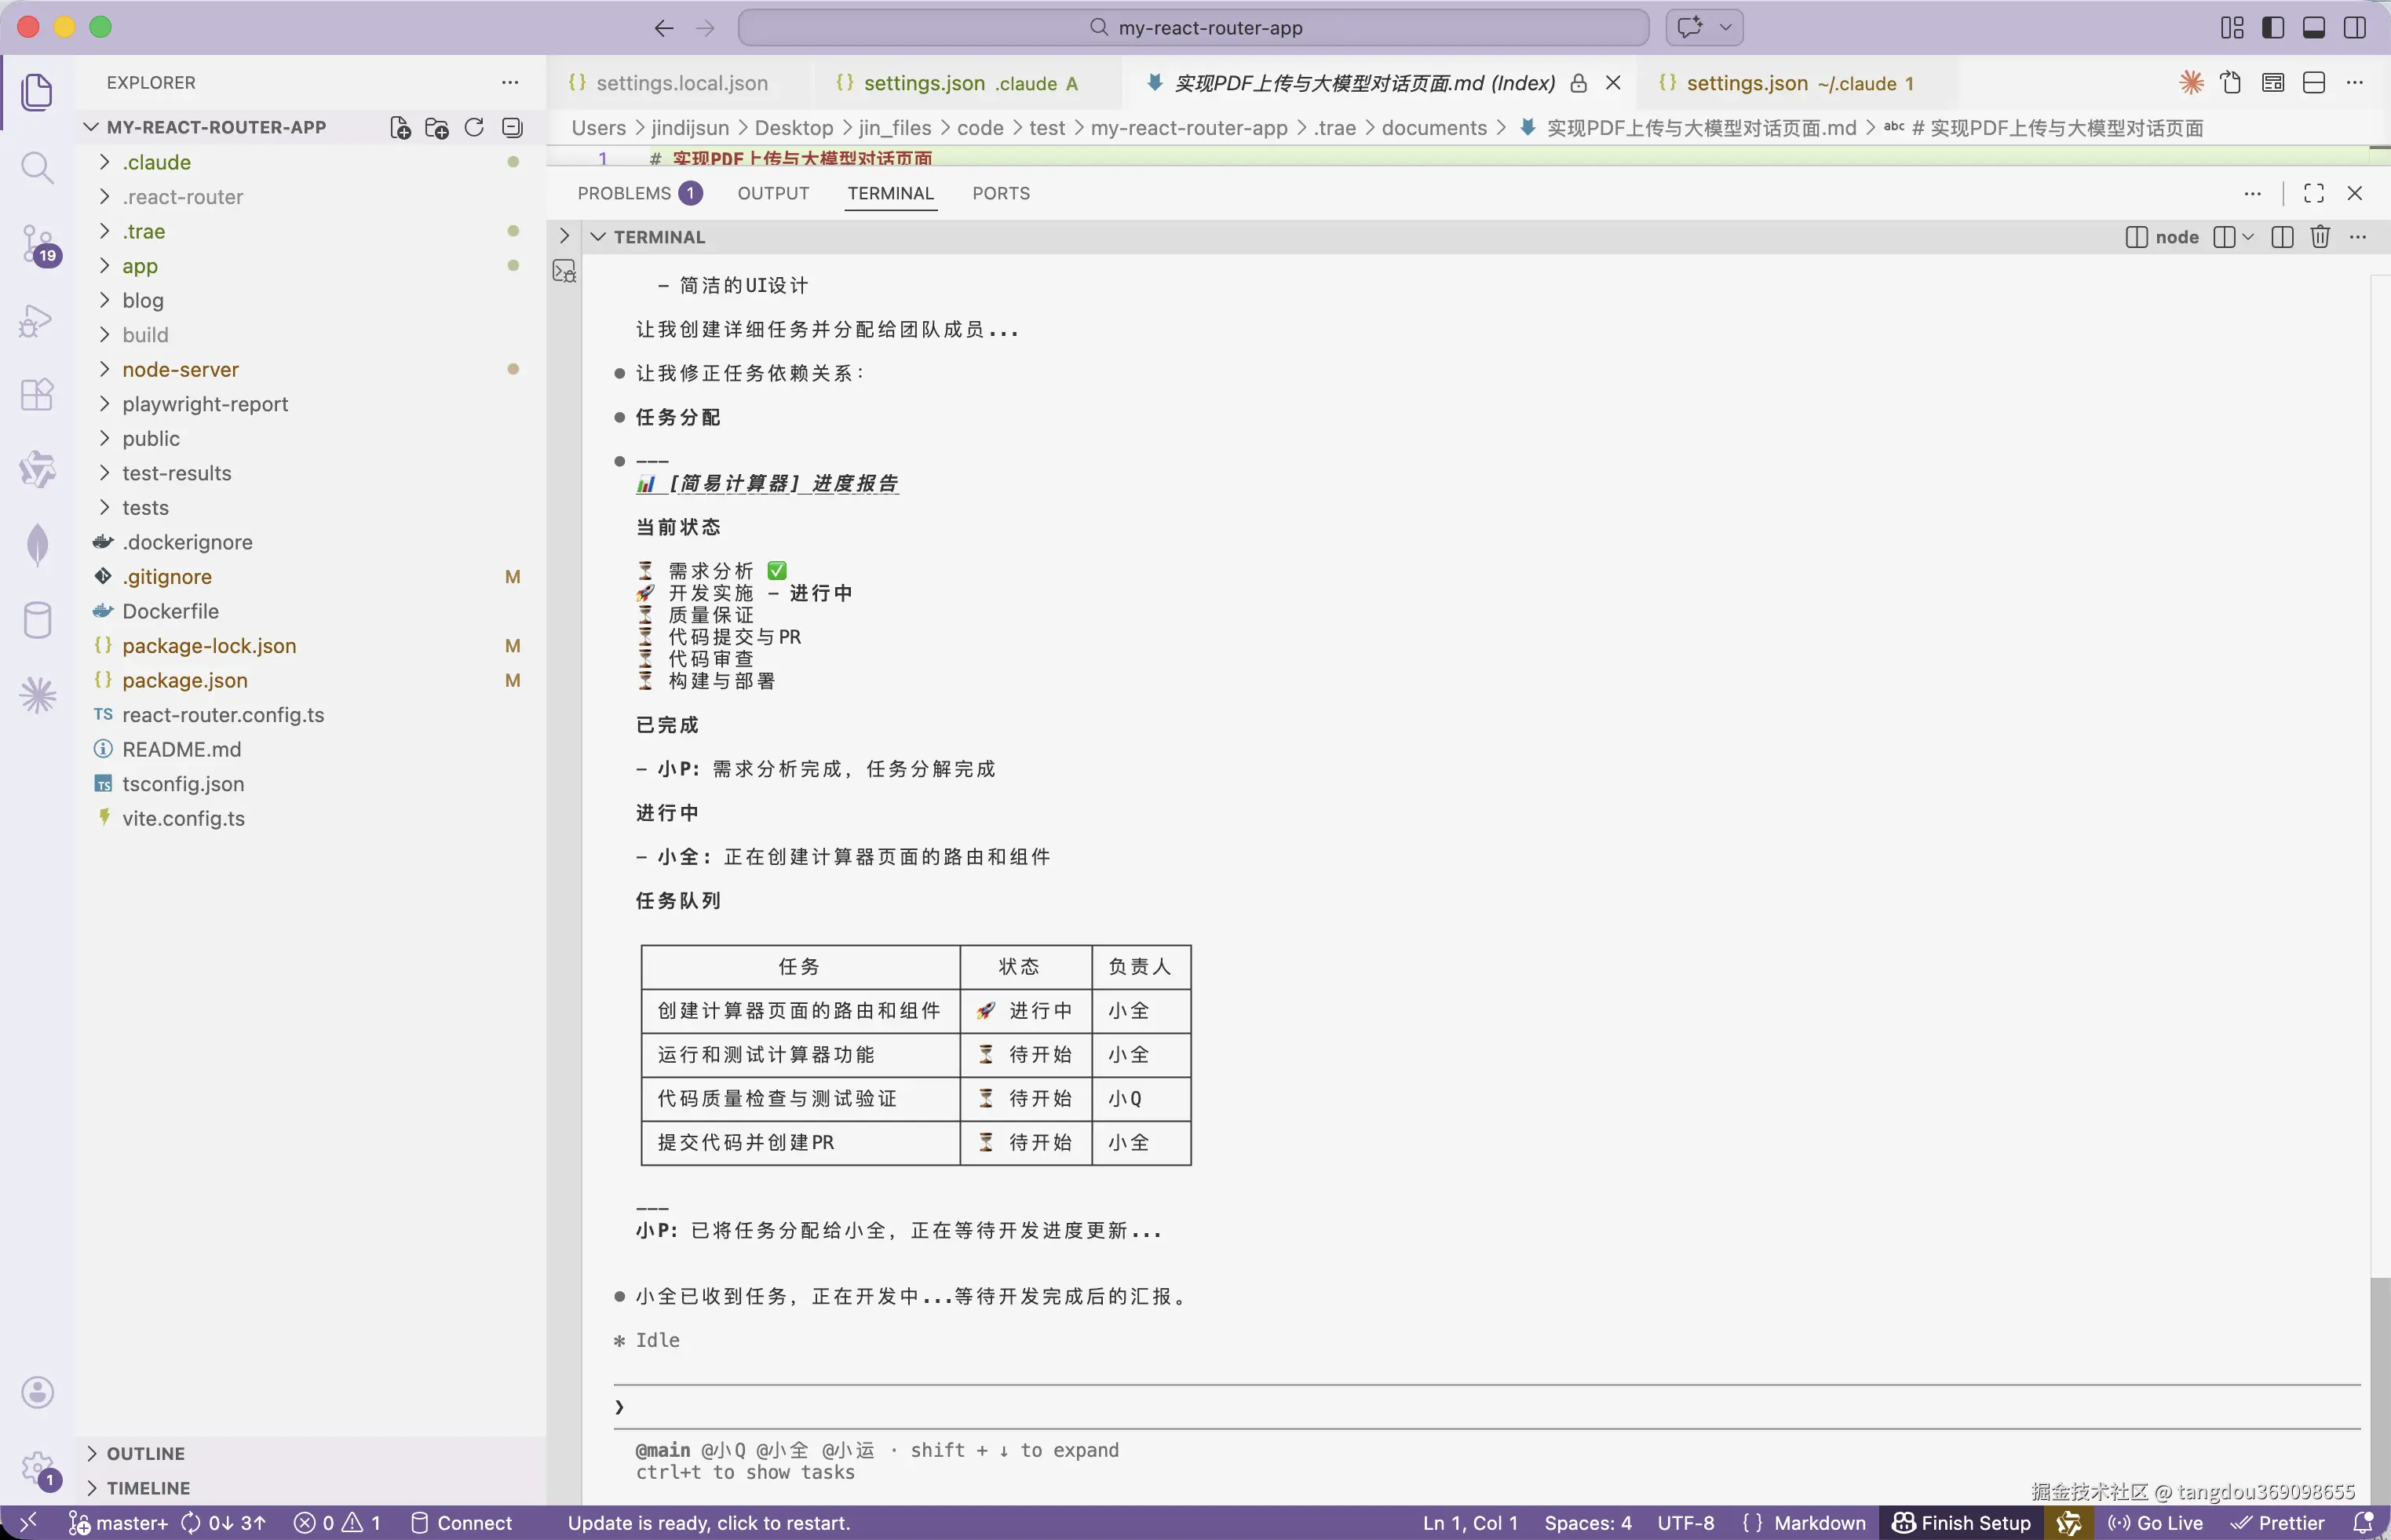Refresh the Explorer file tree
Screen dimensions: 2391x1540
click(474, 128)
